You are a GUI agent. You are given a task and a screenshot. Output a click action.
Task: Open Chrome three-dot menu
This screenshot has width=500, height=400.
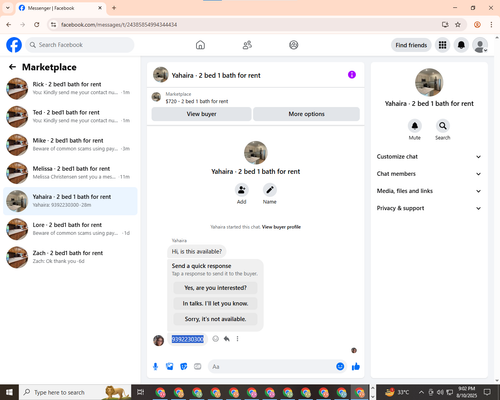491,25
